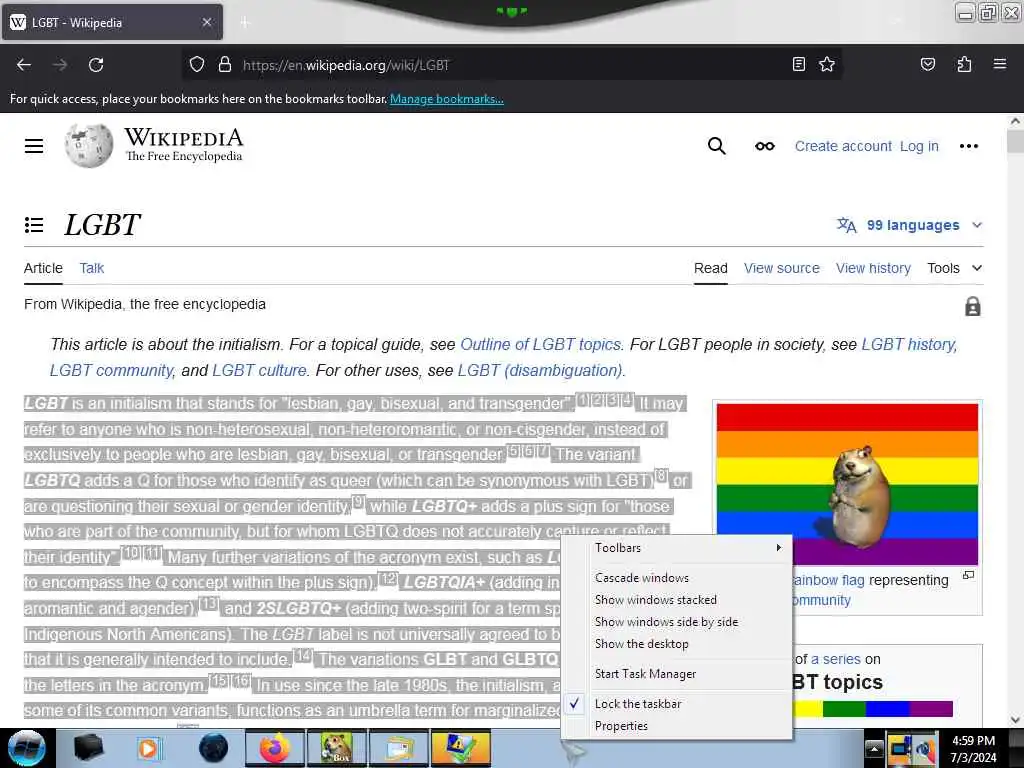Click the padlock site security icon

(x=225, y=65)
